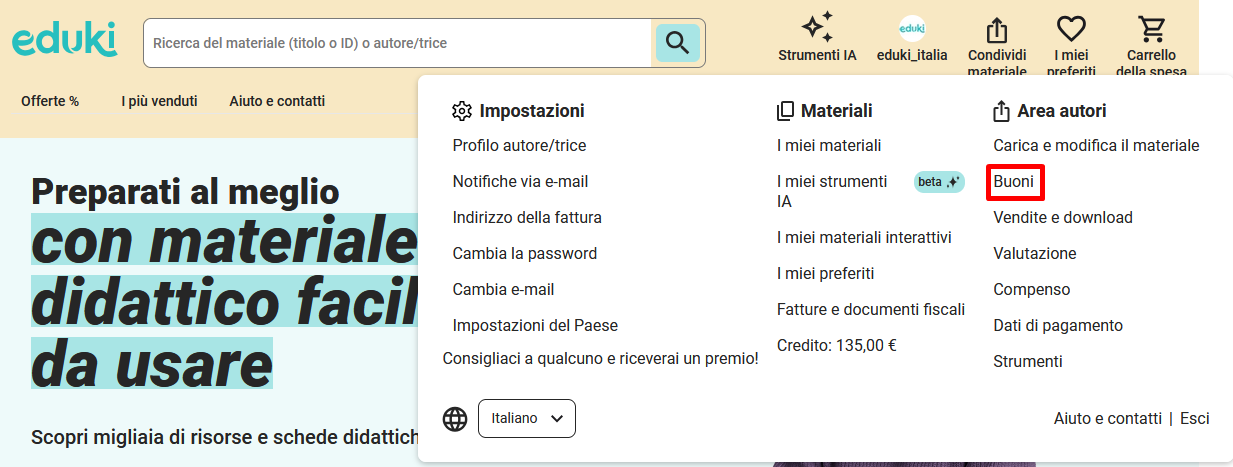Open Strumenti IA sparkle icon
The image size is (1233, 467).
817,28
